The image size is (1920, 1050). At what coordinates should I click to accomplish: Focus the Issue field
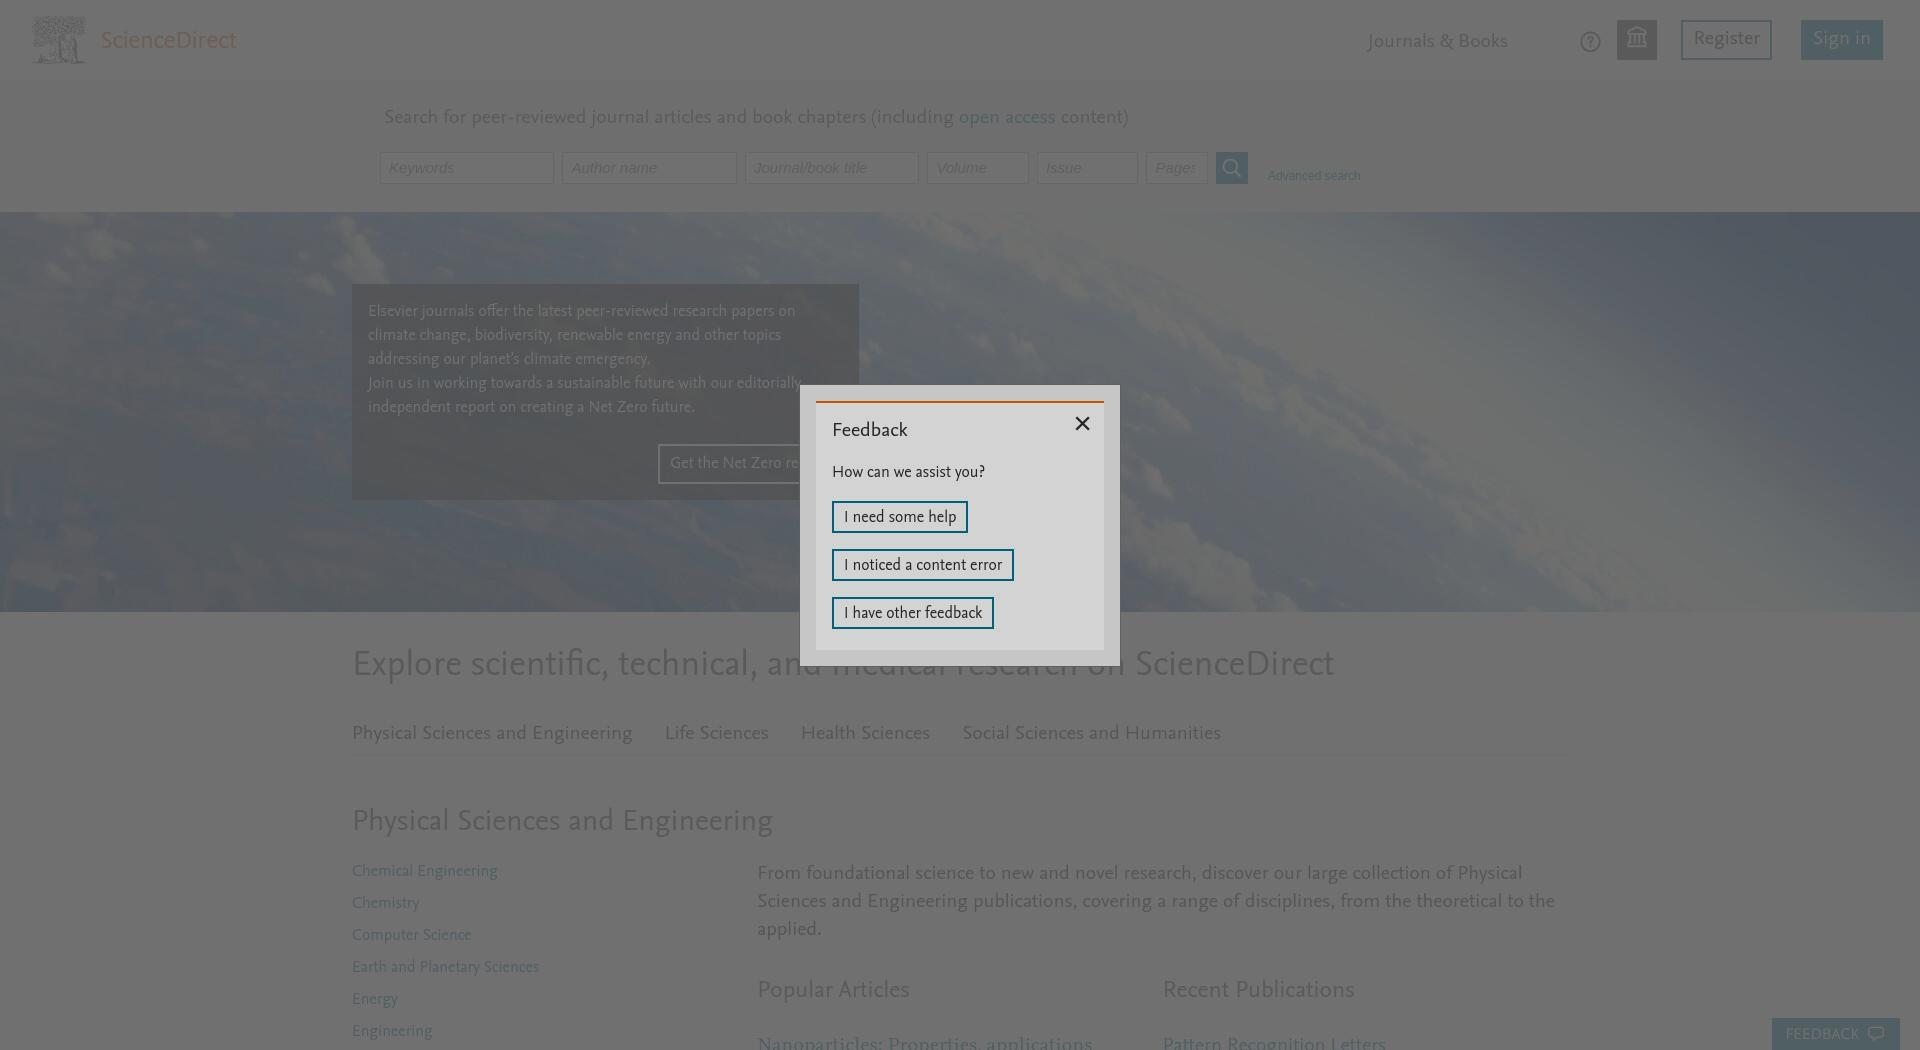click(1087, 168)
